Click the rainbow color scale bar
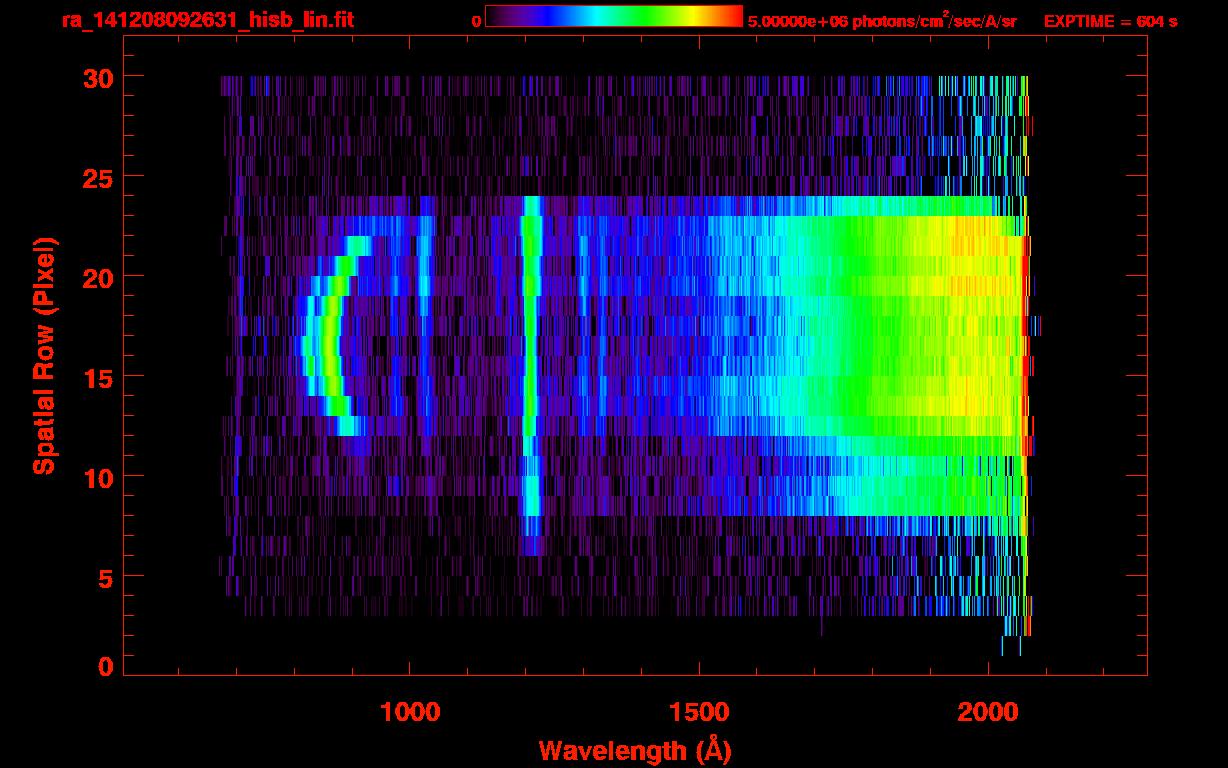The height and width of the screenshot is (768, 1228). point(614,17)
